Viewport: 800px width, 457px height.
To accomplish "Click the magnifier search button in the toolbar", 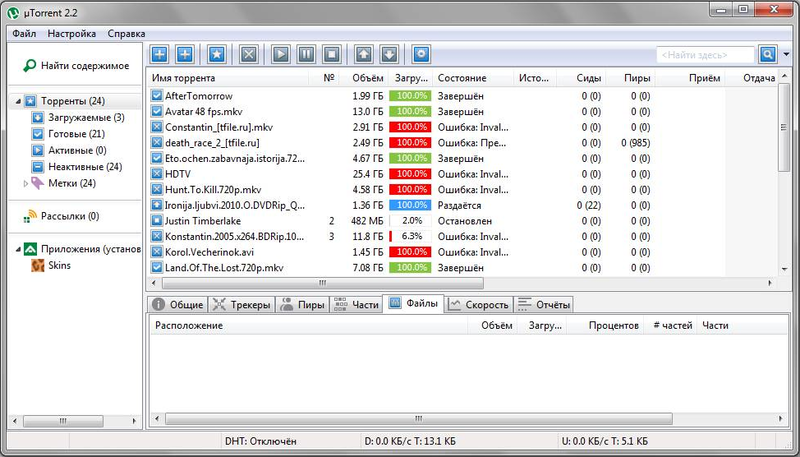I will tap(768, 54).
